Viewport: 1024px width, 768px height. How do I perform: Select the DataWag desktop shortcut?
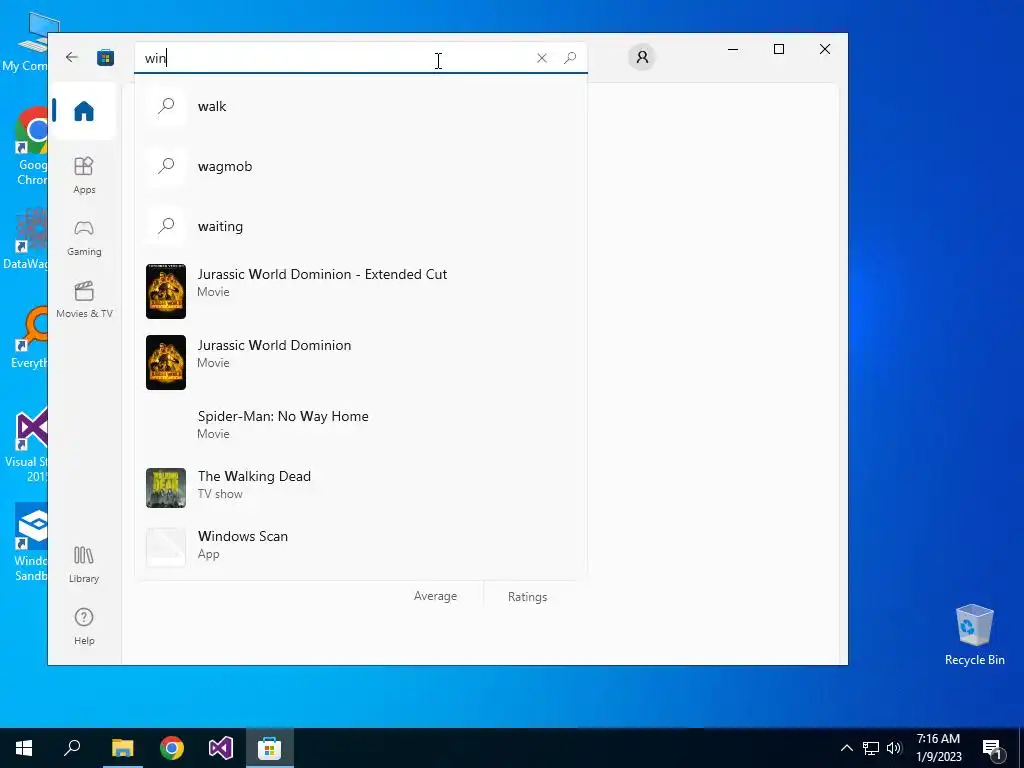coord(26,239)
